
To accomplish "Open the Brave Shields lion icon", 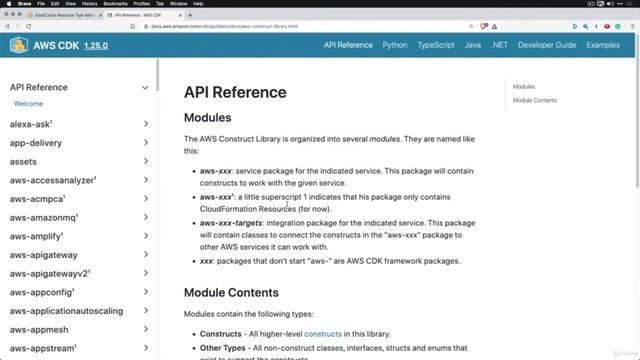I will point(484,26).
